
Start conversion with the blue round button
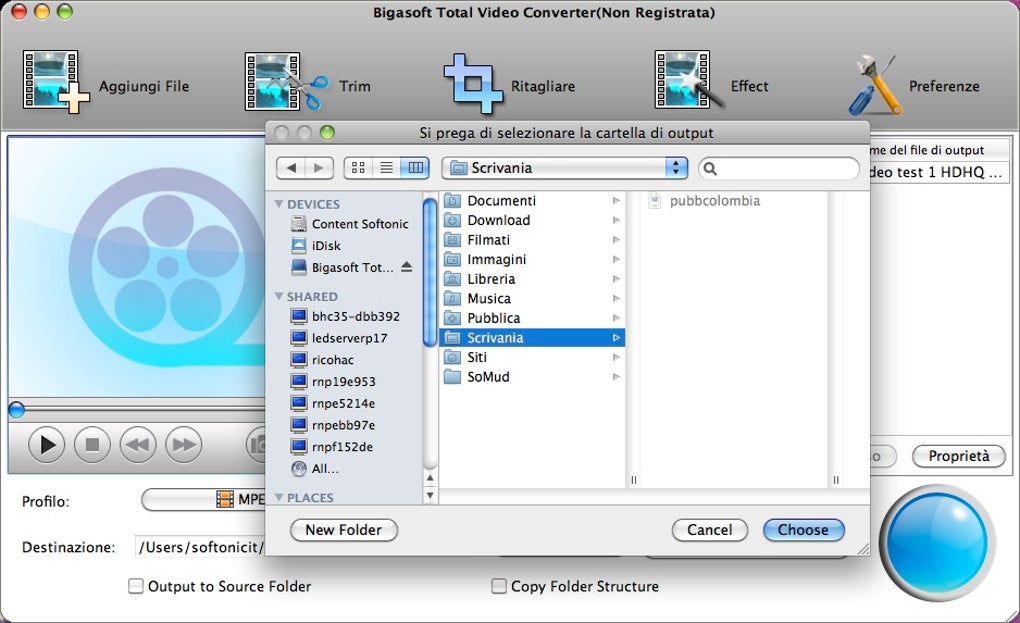(937, 542)
